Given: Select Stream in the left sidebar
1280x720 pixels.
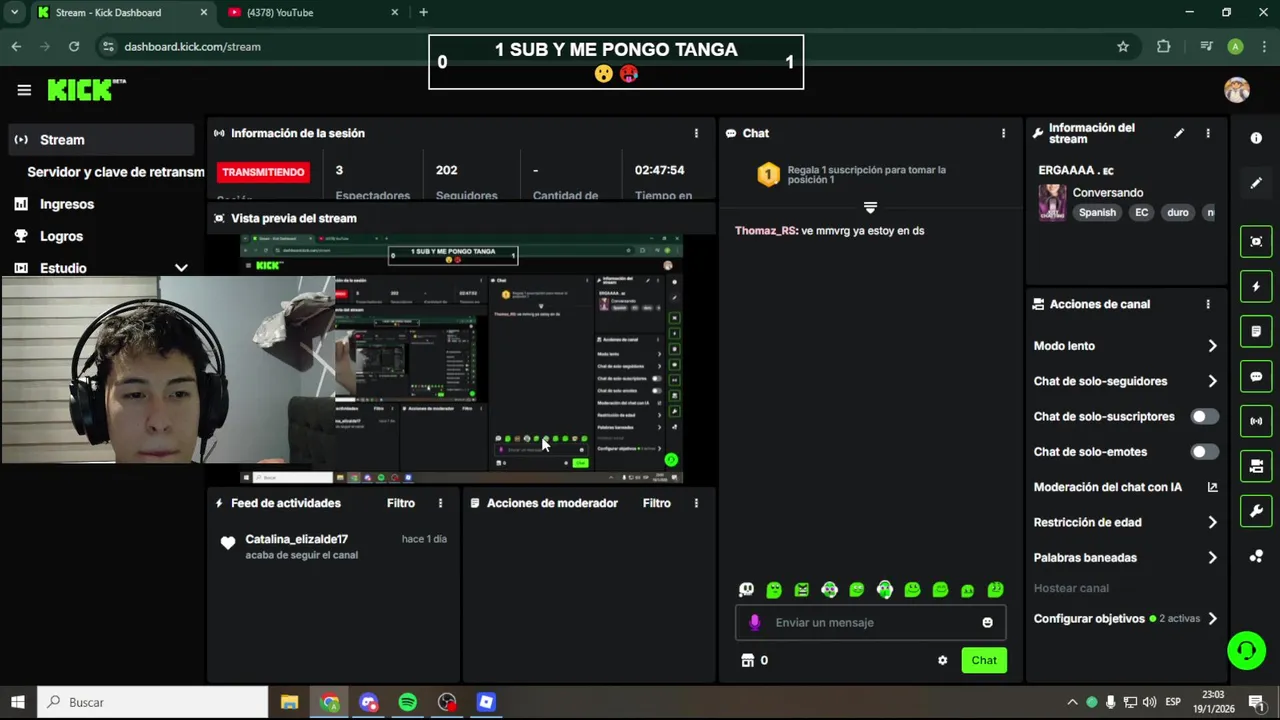Looking at the screenshot, I should pyautogui.click(x=101, y=140).
